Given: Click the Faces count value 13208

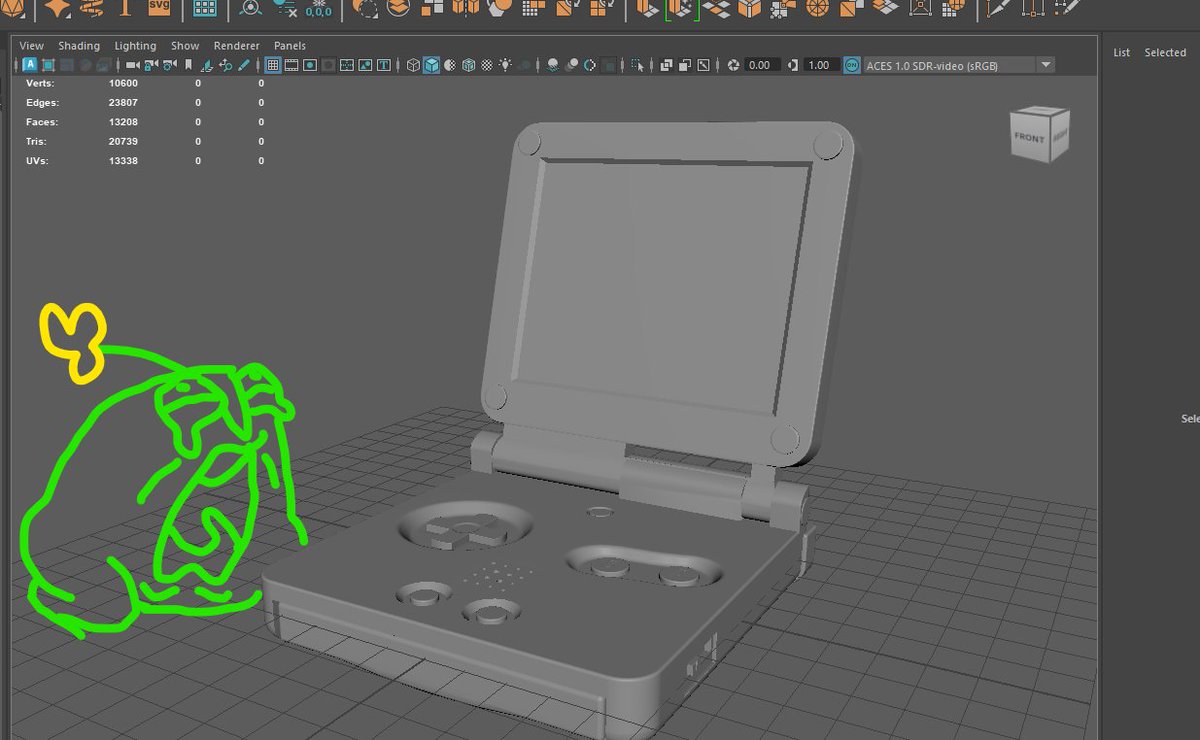Looking at the screenshot, I should click(x=123, y=122).
